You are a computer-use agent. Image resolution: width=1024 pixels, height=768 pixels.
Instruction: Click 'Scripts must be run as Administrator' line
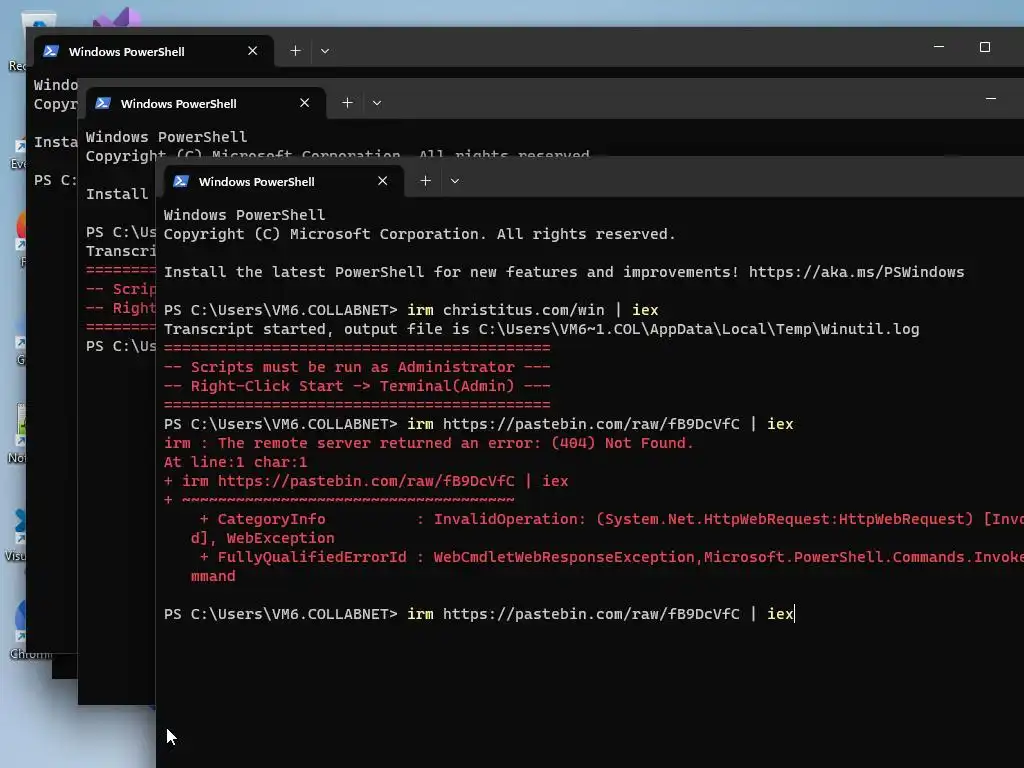pyautogui.click(x=357, y=367)
